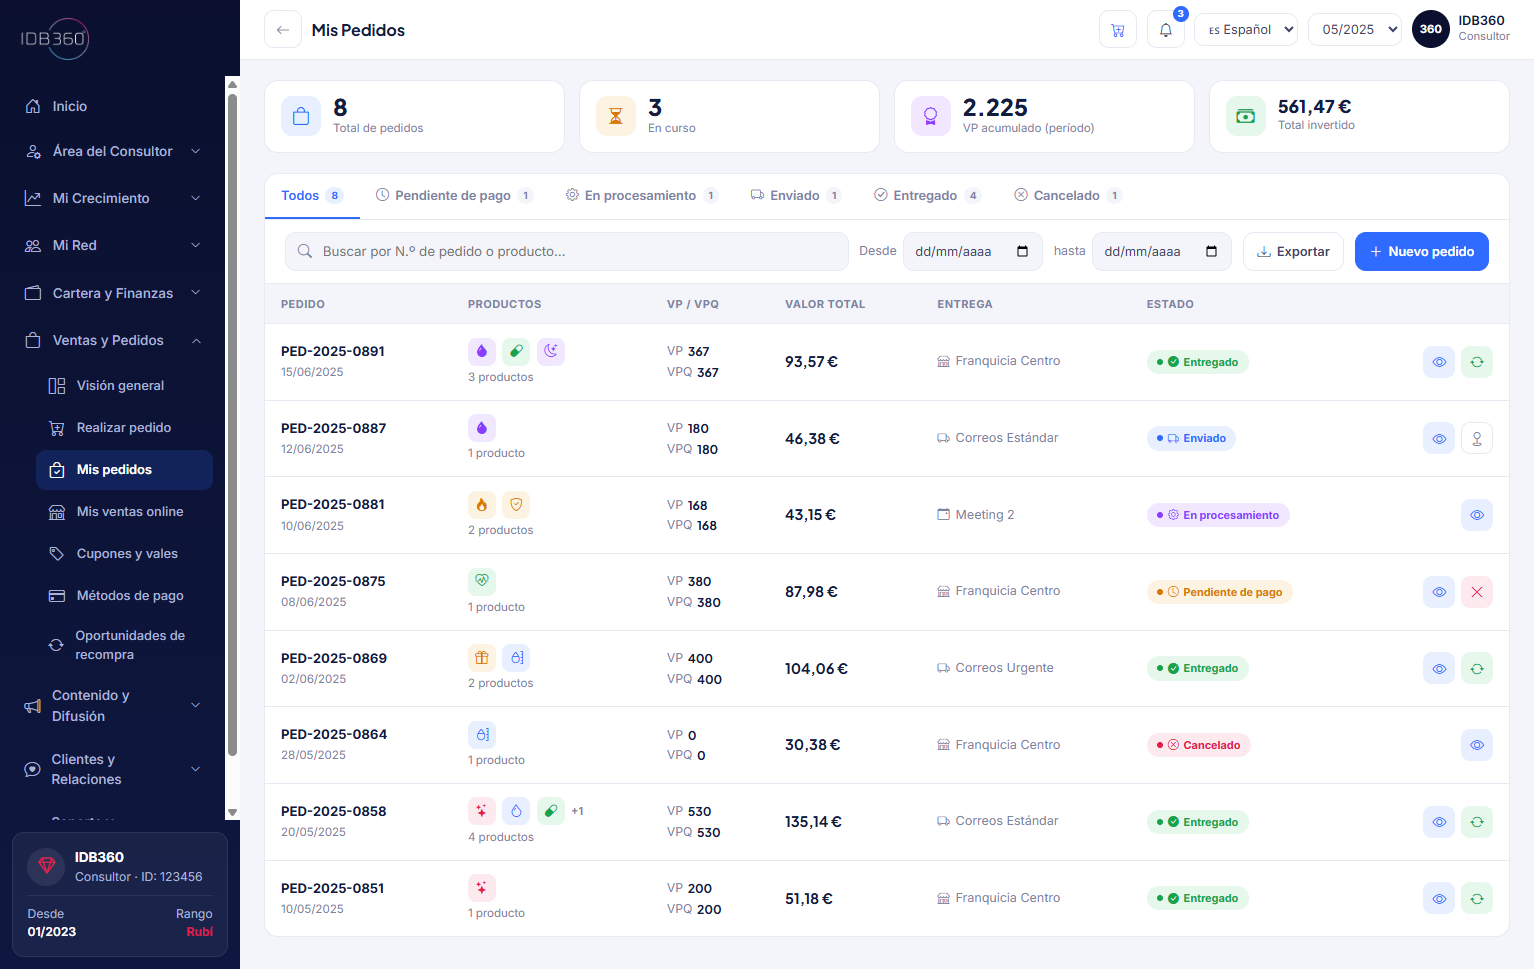The width and height of the screenshot is (1534, 969).
Task: Reorder PED-2025-0851 using refresh icon
Action: 1477,899
